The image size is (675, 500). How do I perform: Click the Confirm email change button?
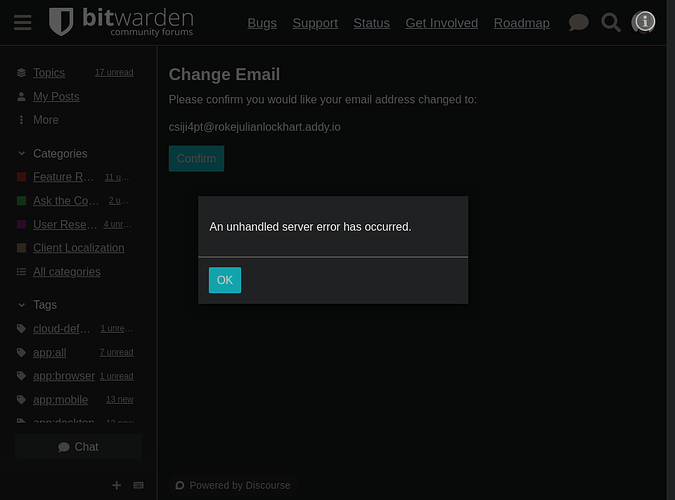tap(196, 158)
